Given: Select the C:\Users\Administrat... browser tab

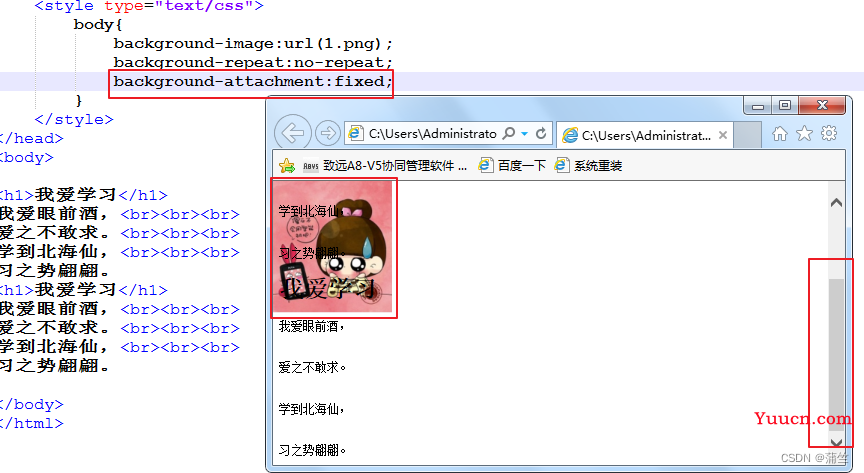Looking at the screenshot, I should coord(645,135).
